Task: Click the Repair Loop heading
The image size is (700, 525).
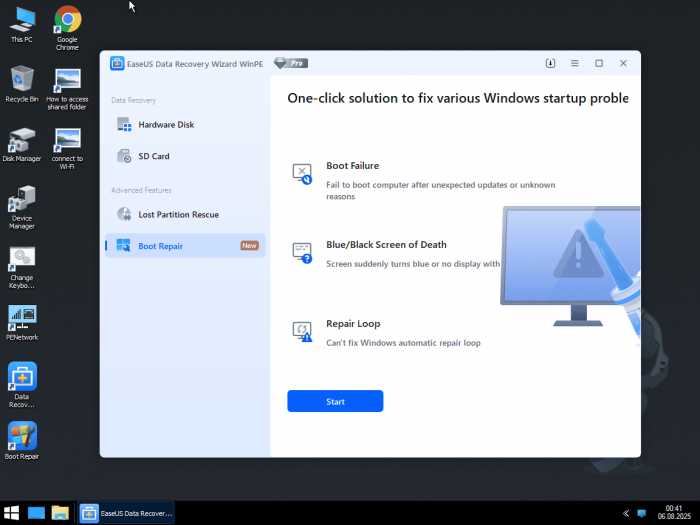Action: (x=353, y=324)
